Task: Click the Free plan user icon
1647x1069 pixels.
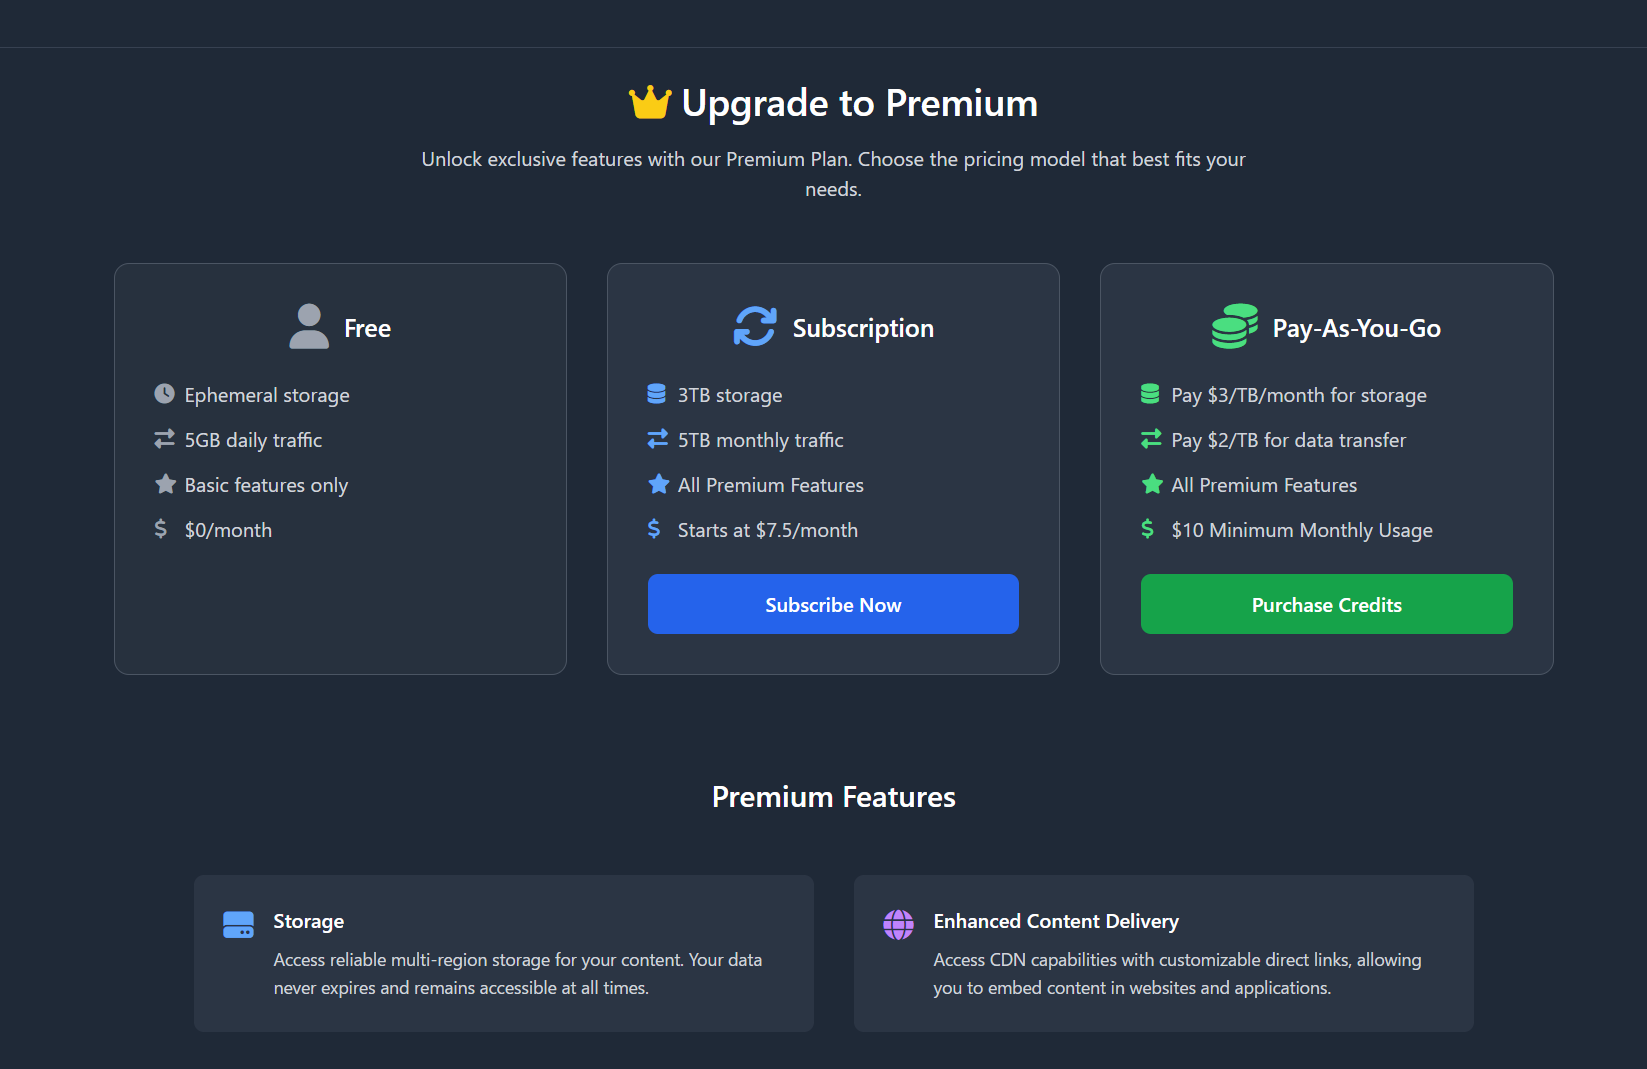Action: [309, 327]
